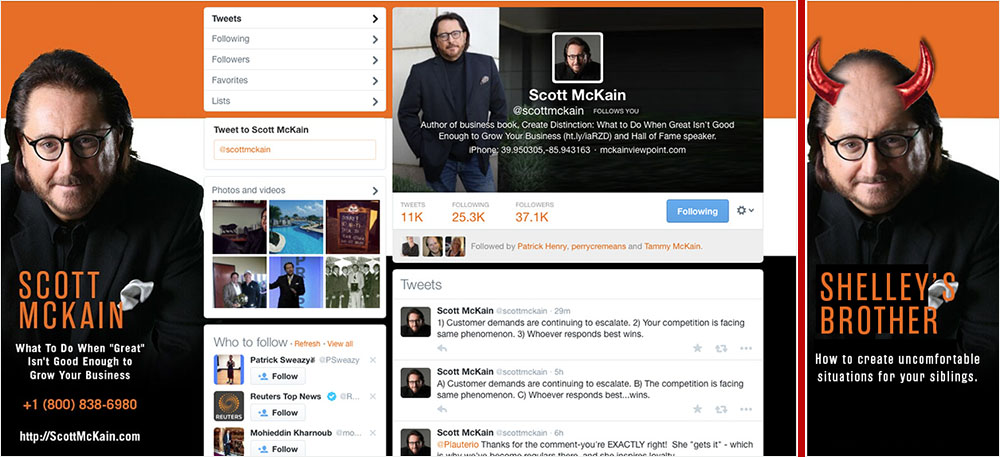This screenshot has height=457, width=1000.
Task: Reply to the 29m tweet
Action: pyautogui.click(x=442, y=349)
